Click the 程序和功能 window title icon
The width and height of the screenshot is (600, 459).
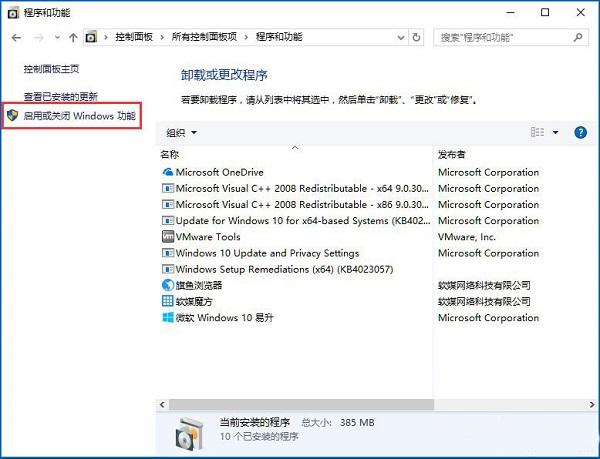click(x=13, y=13)
